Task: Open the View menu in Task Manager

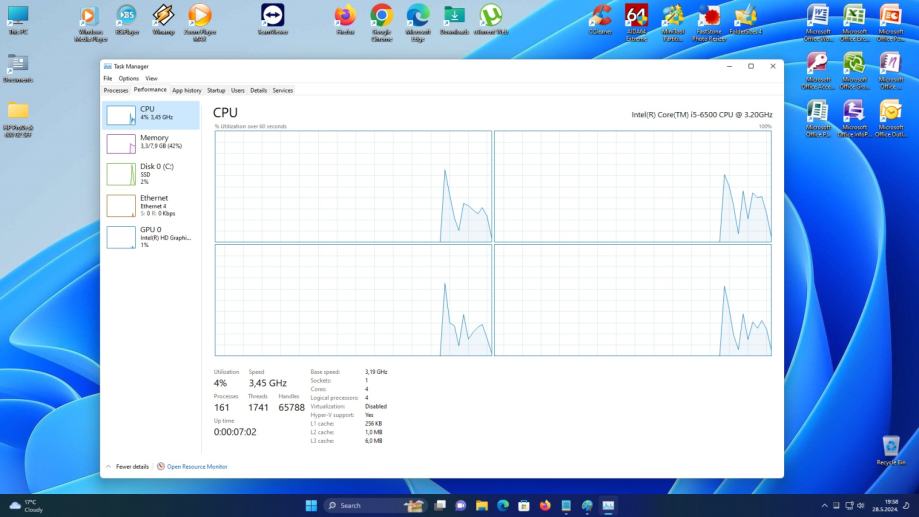Action: point(151,79)
